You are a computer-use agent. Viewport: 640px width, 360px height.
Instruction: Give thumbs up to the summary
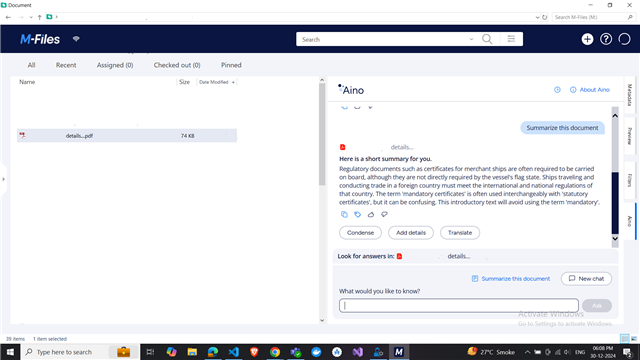(x=371, y=214)
